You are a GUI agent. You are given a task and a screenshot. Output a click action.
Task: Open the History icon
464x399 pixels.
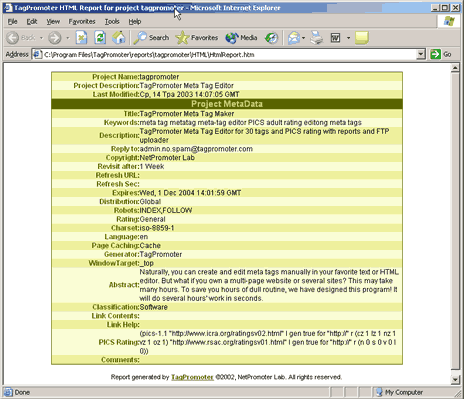[271, 38]
